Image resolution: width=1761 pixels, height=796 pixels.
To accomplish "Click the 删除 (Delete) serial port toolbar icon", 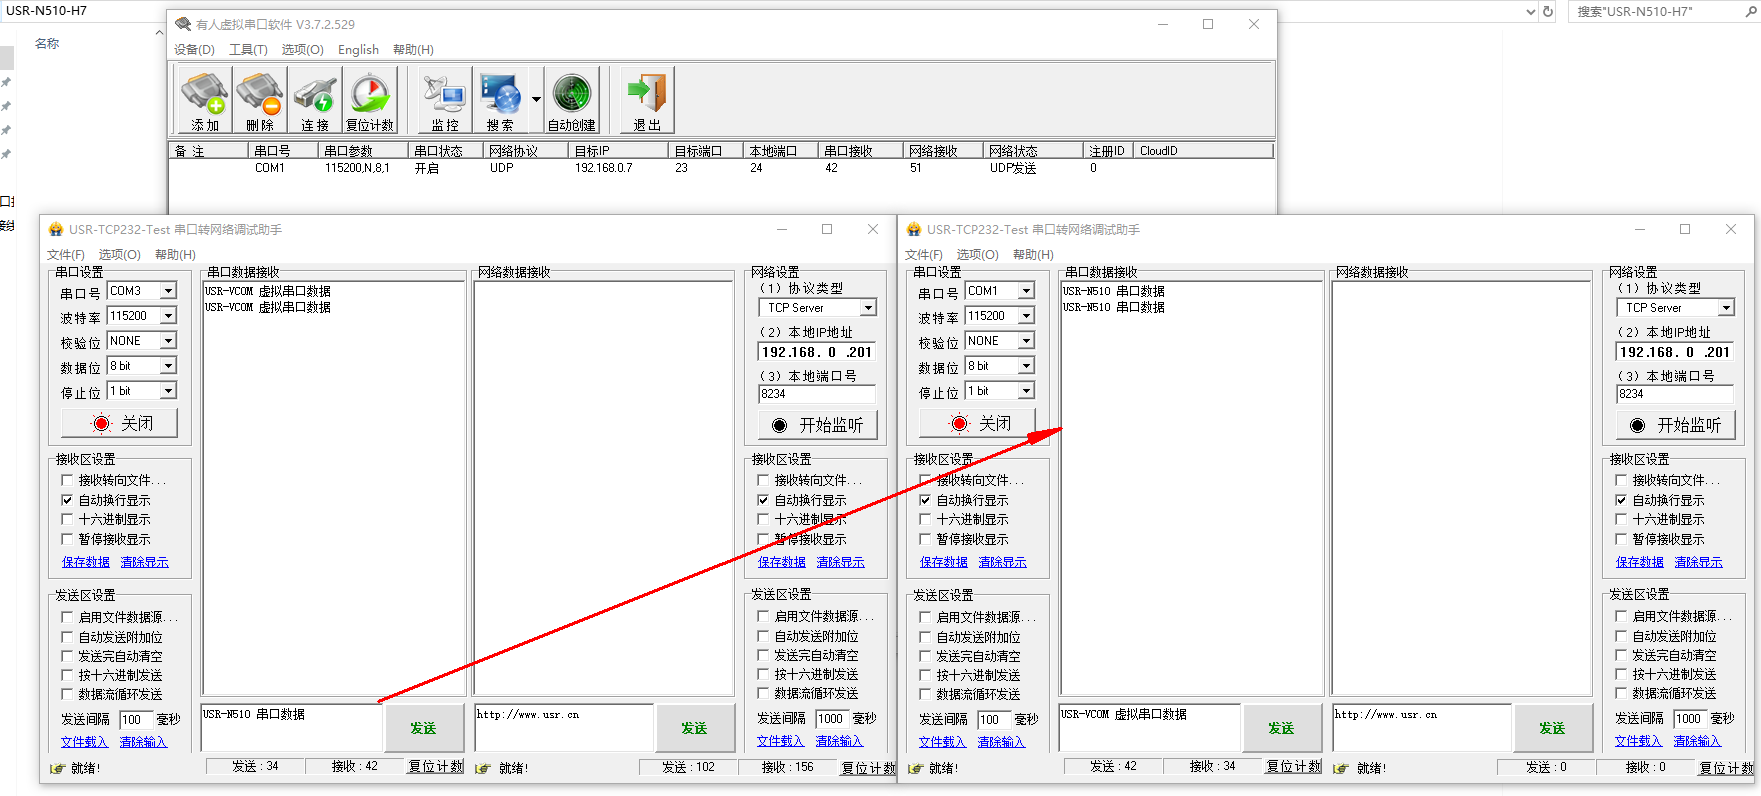I will pos(259,100).
